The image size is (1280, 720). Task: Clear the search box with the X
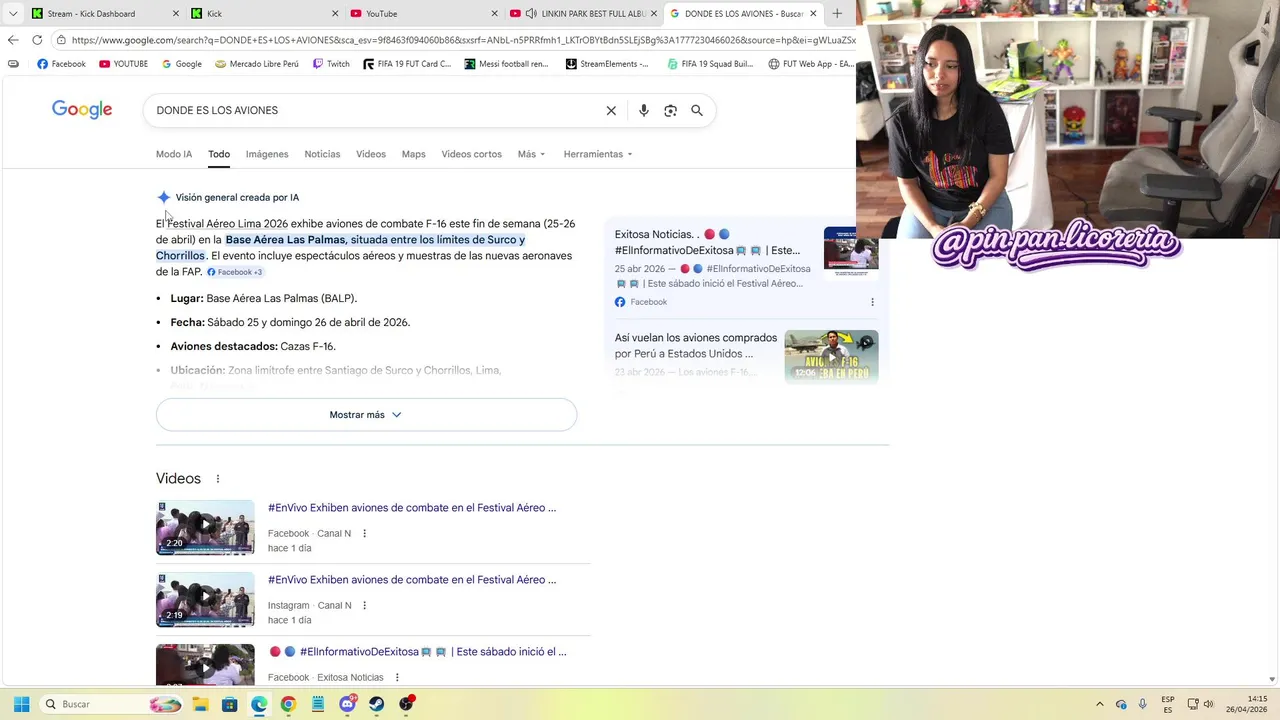[x=611, y=110]
